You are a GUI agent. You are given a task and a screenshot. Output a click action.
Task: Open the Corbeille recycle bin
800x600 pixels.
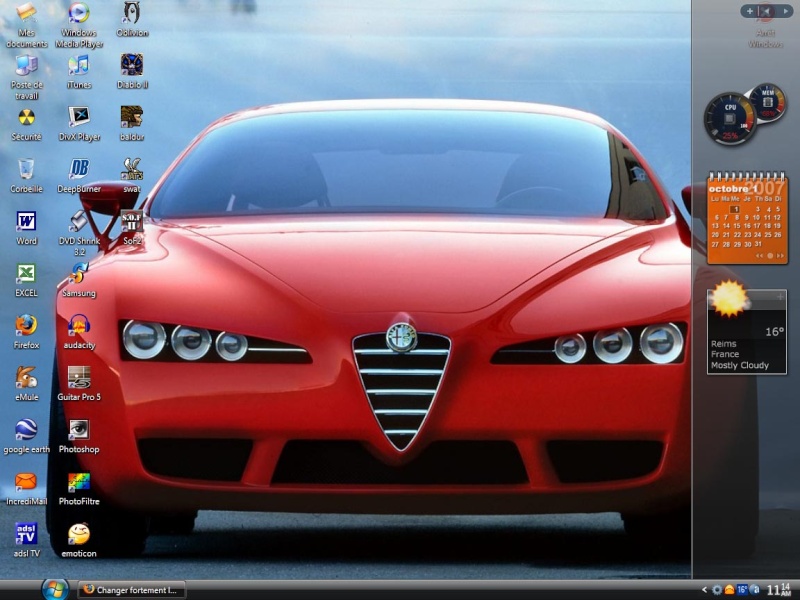point(27,177)
